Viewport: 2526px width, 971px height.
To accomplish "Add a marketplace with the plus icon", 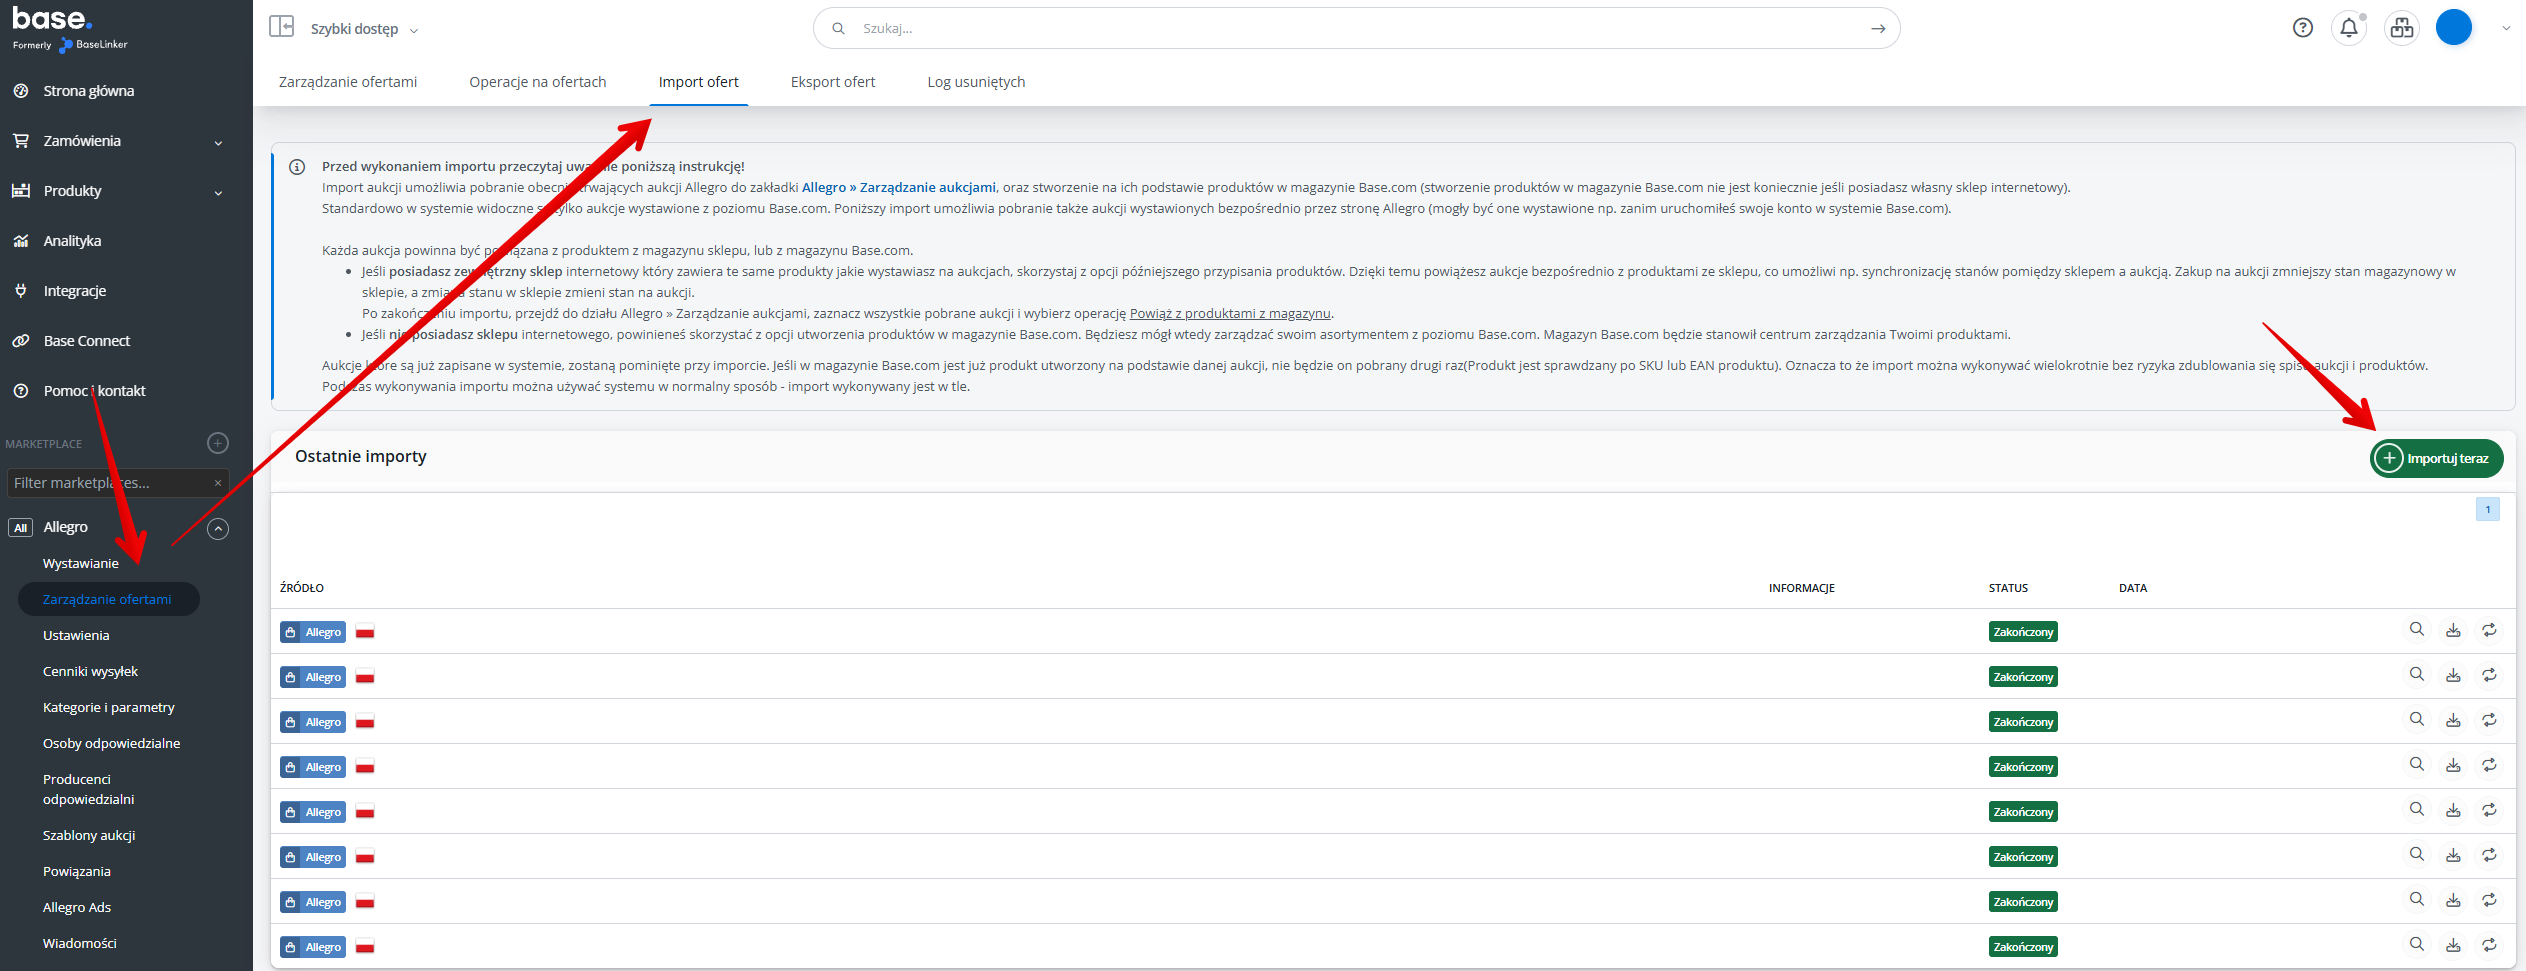I will click(217, 443).
